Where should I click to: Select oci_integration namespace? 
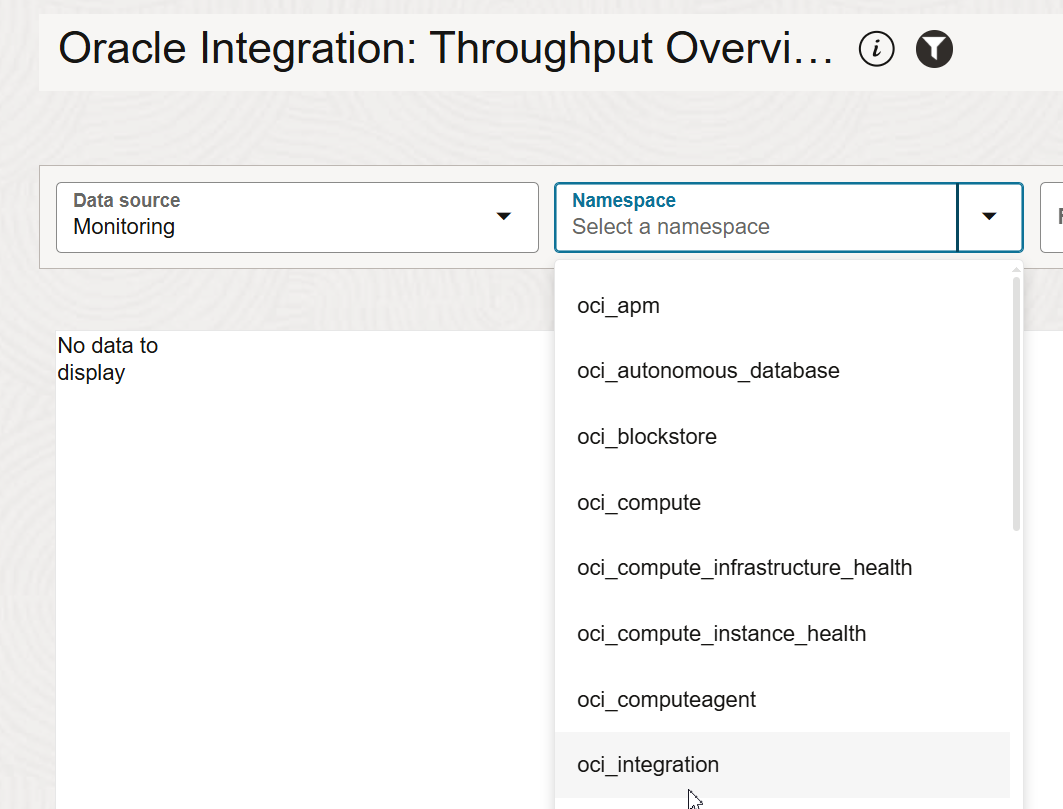782,765
